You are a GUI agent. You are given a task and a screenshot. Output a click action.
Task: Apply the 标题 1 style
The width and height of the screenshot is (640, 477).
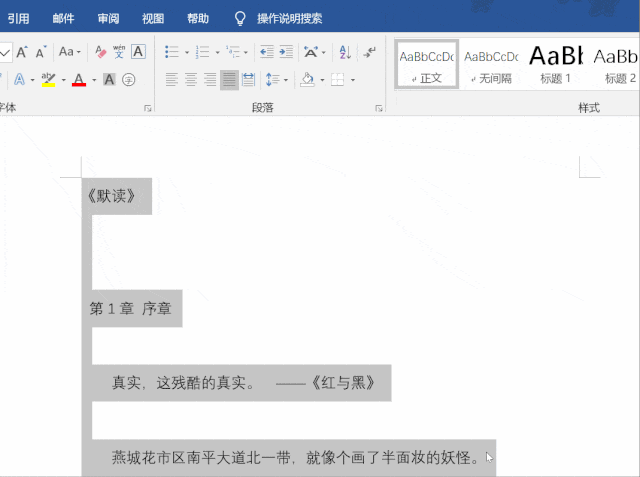pyautogui.click(x=555, y=64)
